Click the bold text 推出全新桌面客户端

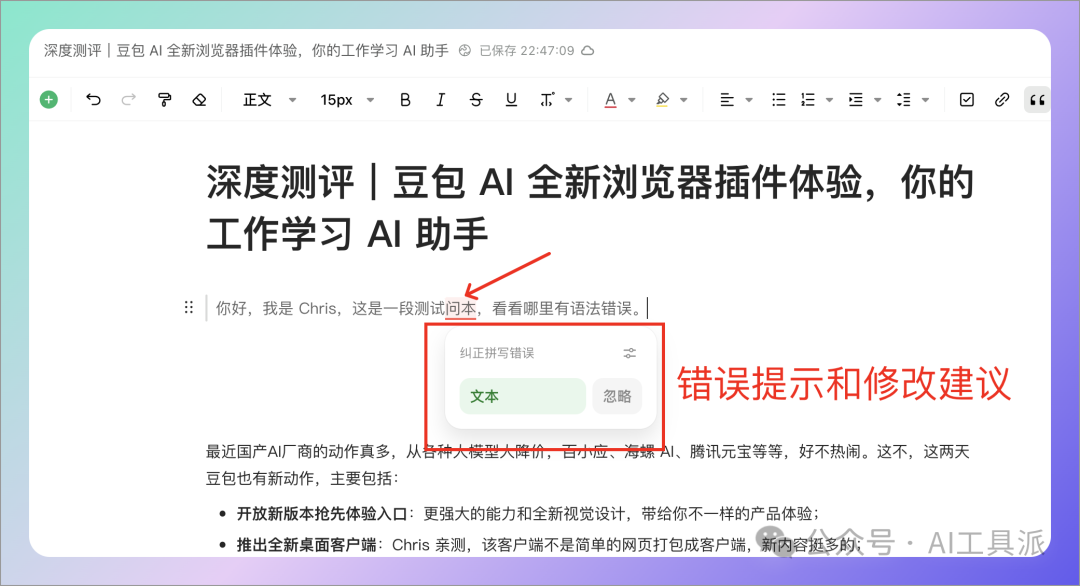point(307,545)
